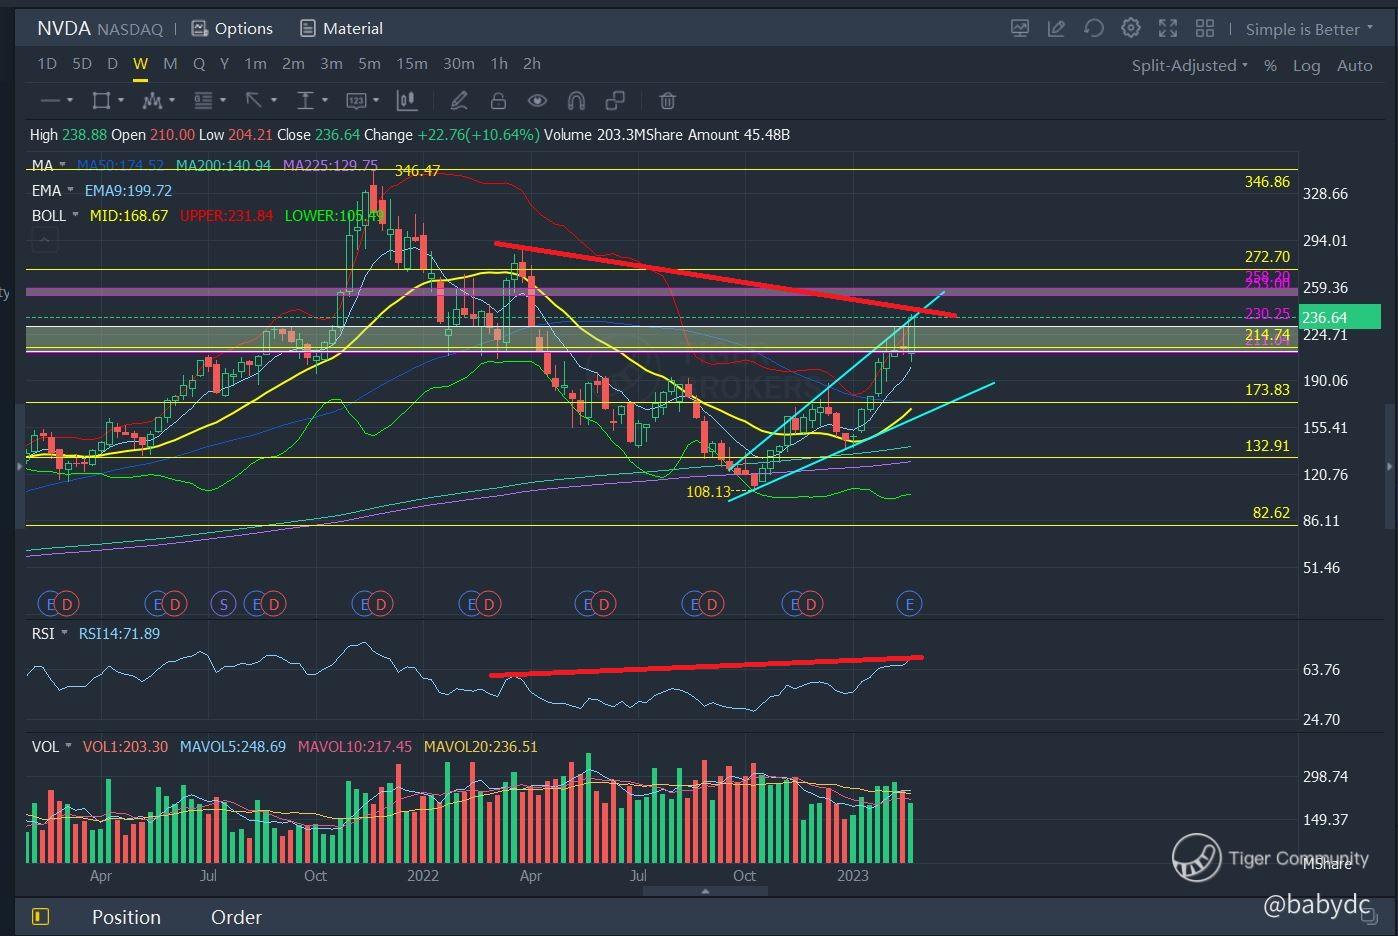Open the arrow tool dropdown arrow
This screenshot has width=1398, height=936.
[273, 100]
